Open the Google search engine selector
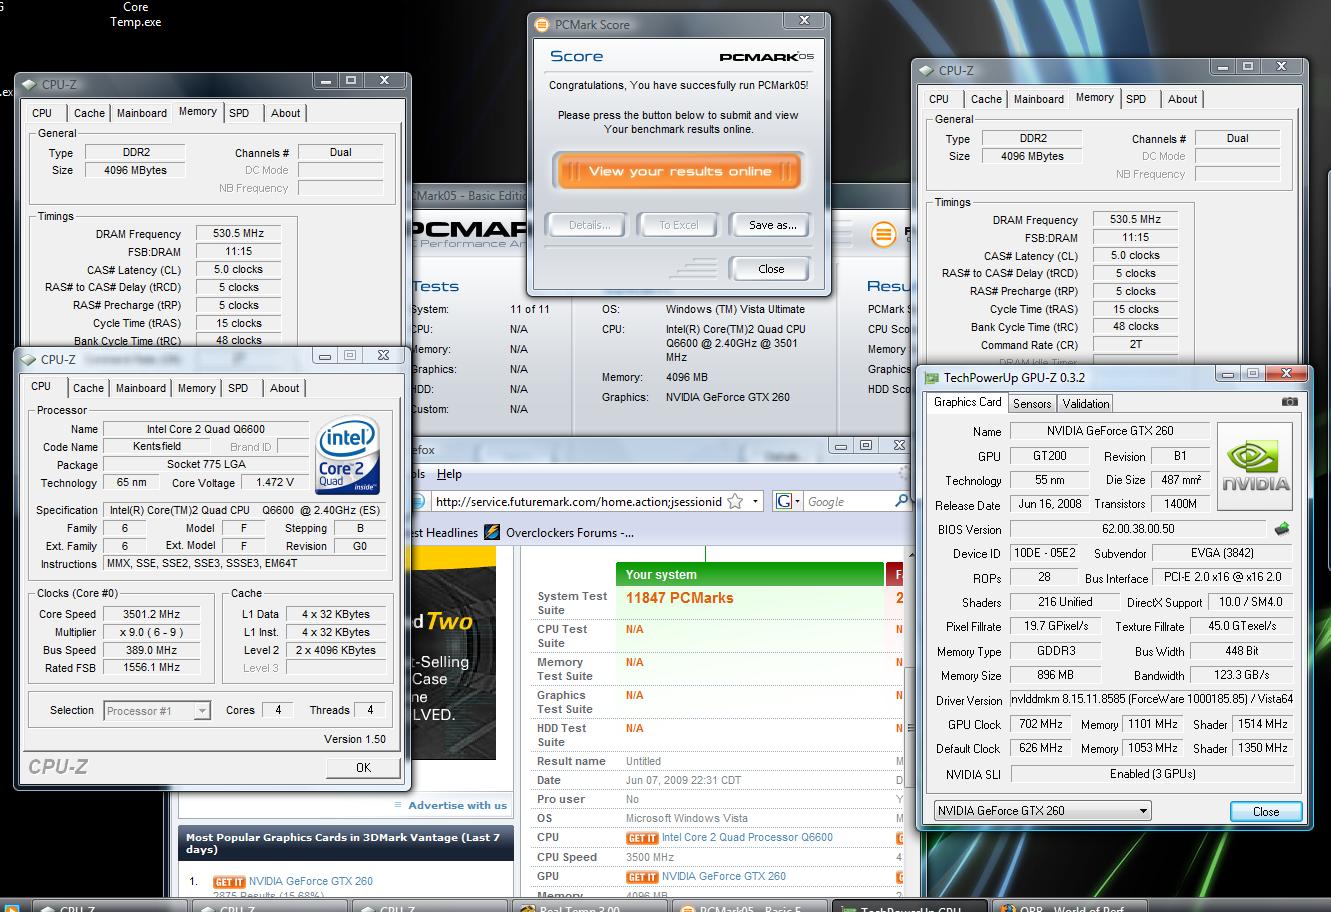Image resolution: width=1331 pixels, height=912 pixels. [x=789, y=502]
